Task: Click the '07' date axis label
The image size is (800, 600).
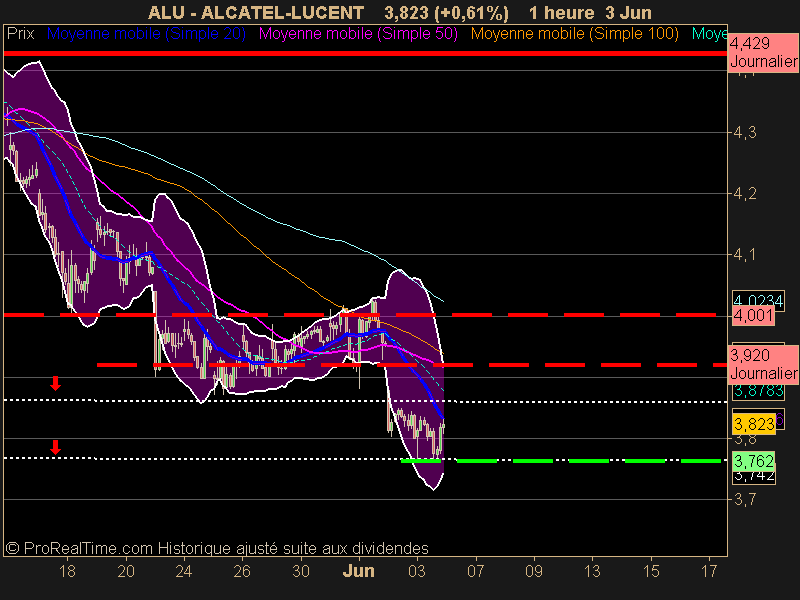Action: (x=476, y=570)
